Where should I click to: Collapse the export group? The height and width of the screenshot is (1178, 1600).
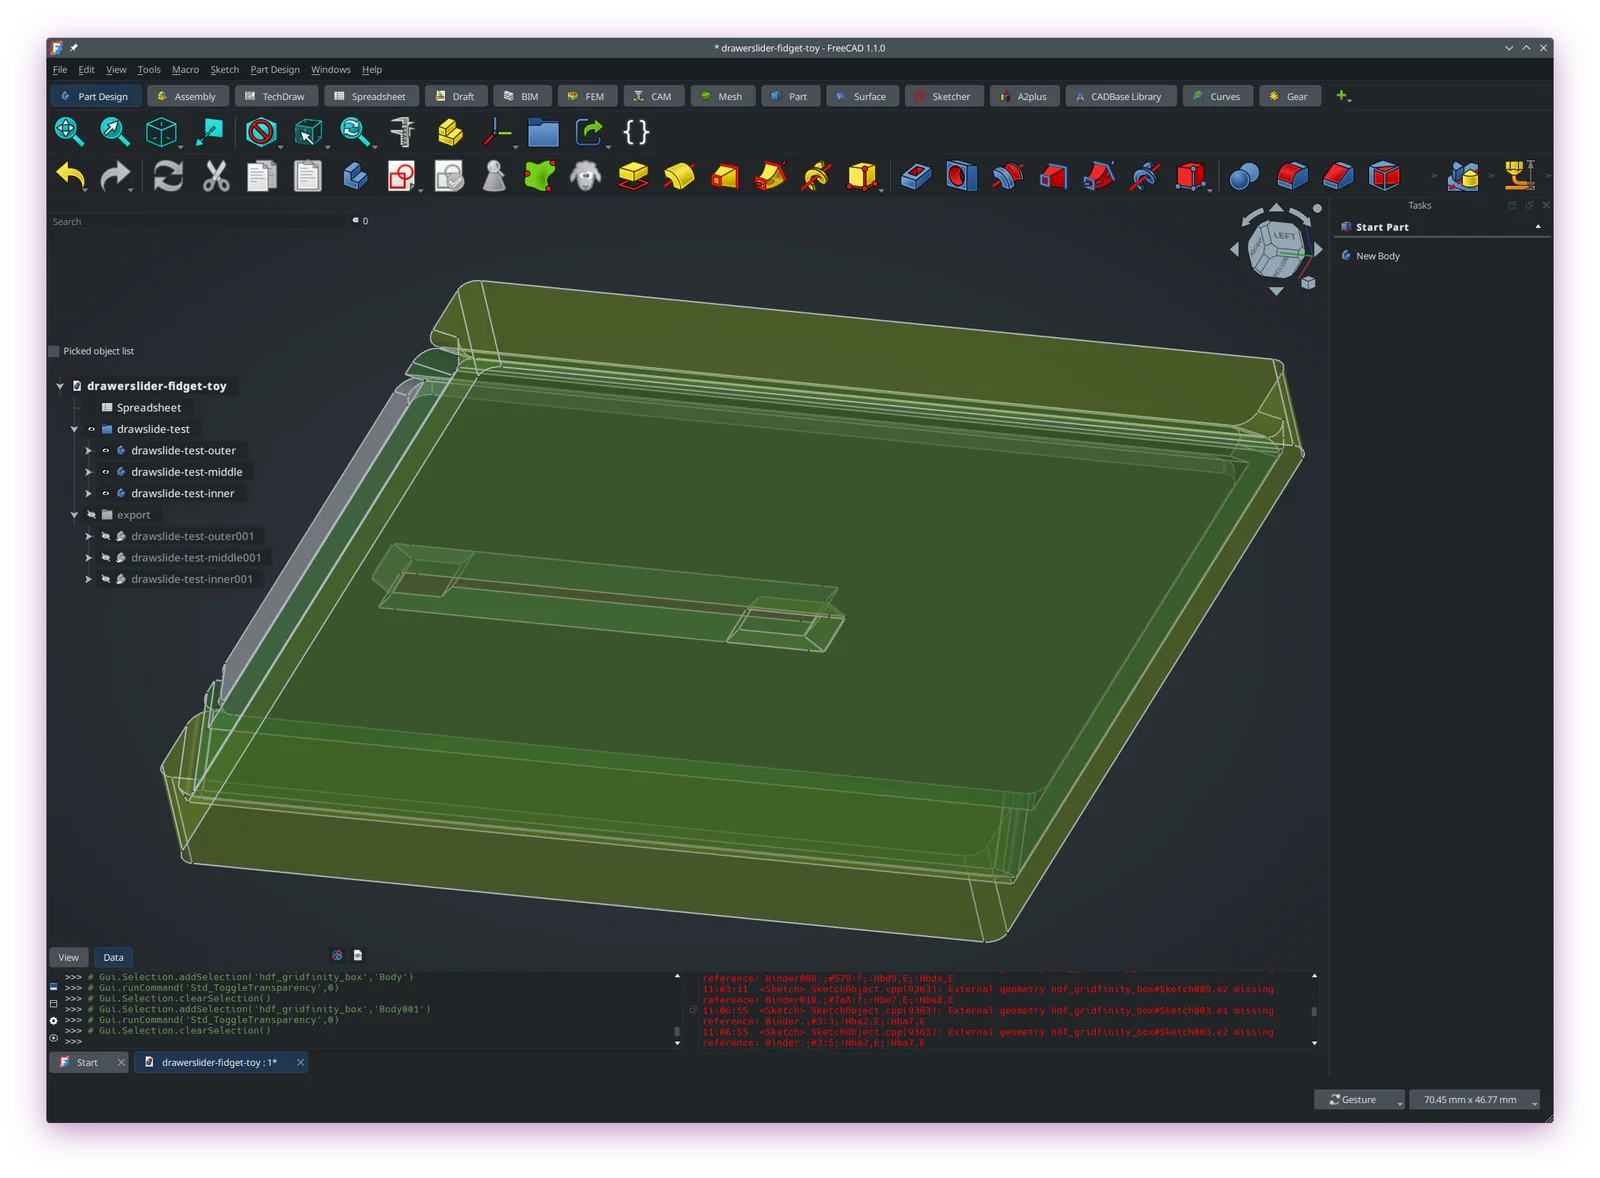point(74,515)
